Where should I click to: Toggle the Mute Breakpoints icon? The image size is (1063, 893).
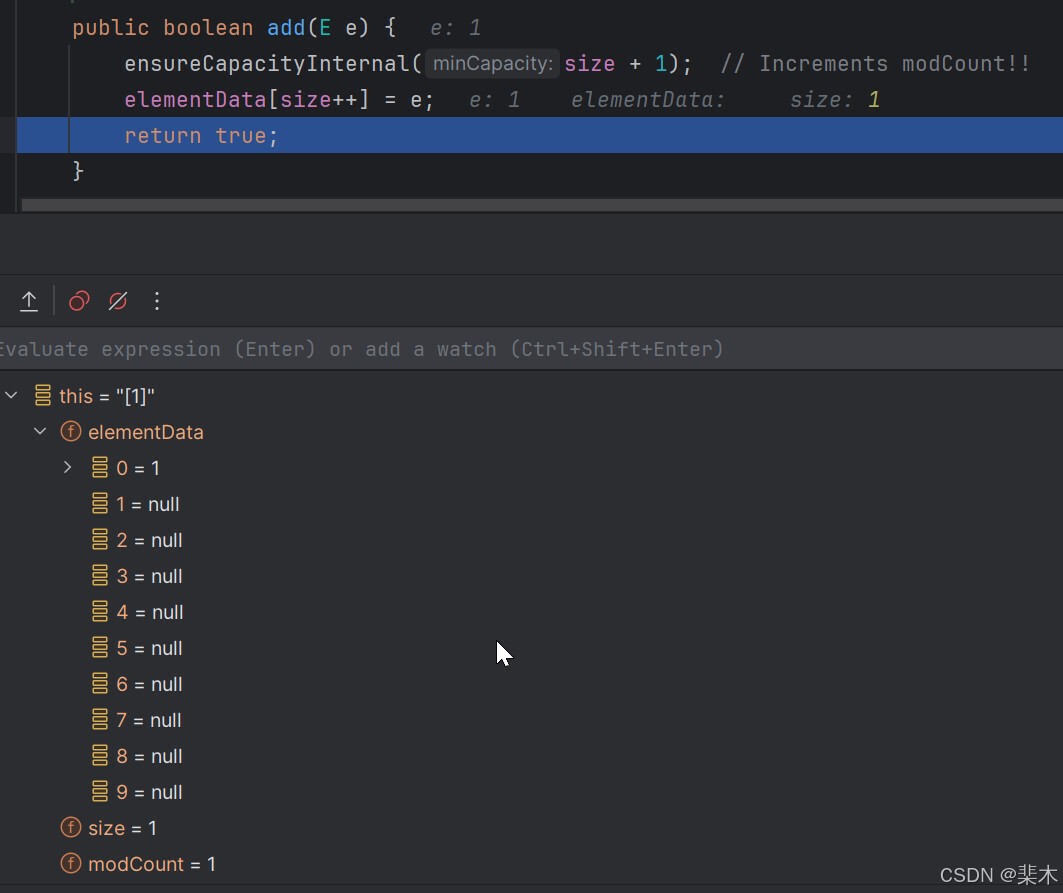(118, 301)
